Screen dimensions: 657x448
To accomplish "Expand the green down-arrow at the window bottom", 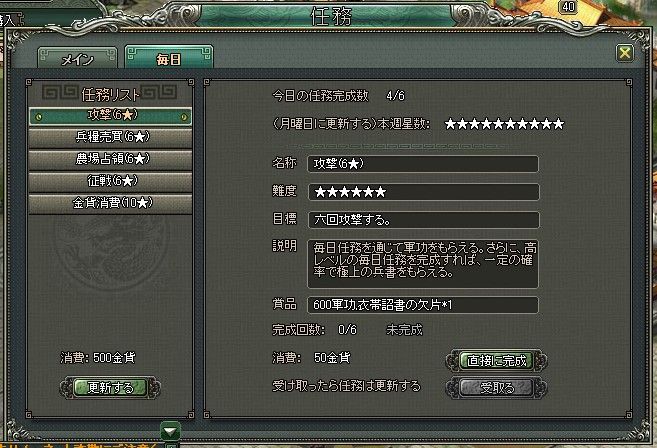I will pos(170,431).
